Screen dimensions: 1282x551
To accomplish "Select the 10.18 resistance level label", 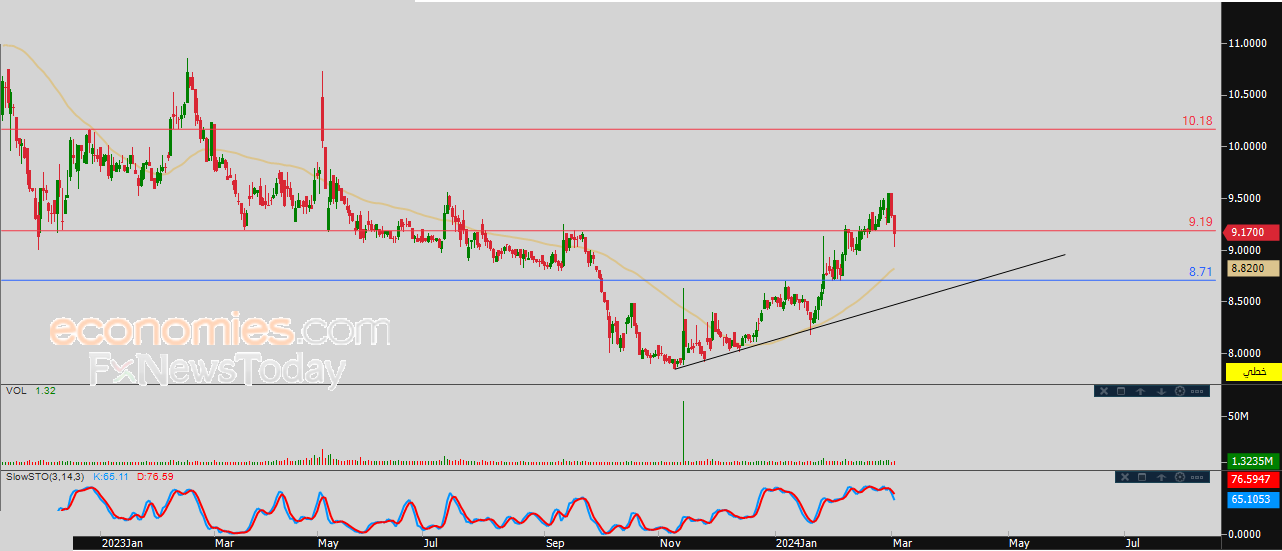I will 1197,121.
